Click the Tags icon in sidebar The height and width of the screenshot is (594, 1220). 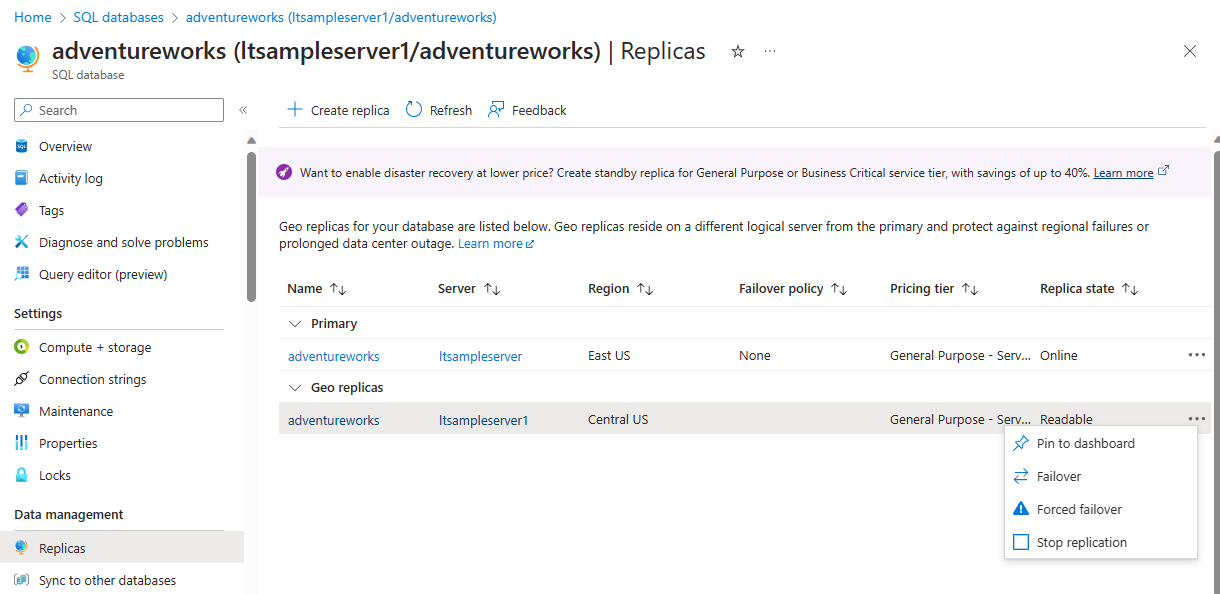22,210
